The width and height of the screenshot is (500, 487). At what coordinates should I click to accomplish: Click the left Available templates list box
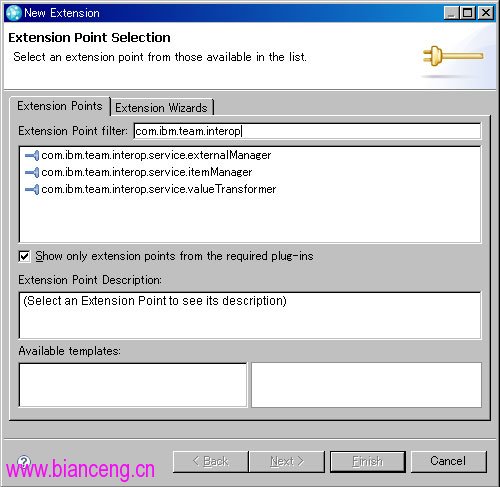pos(133,385)
